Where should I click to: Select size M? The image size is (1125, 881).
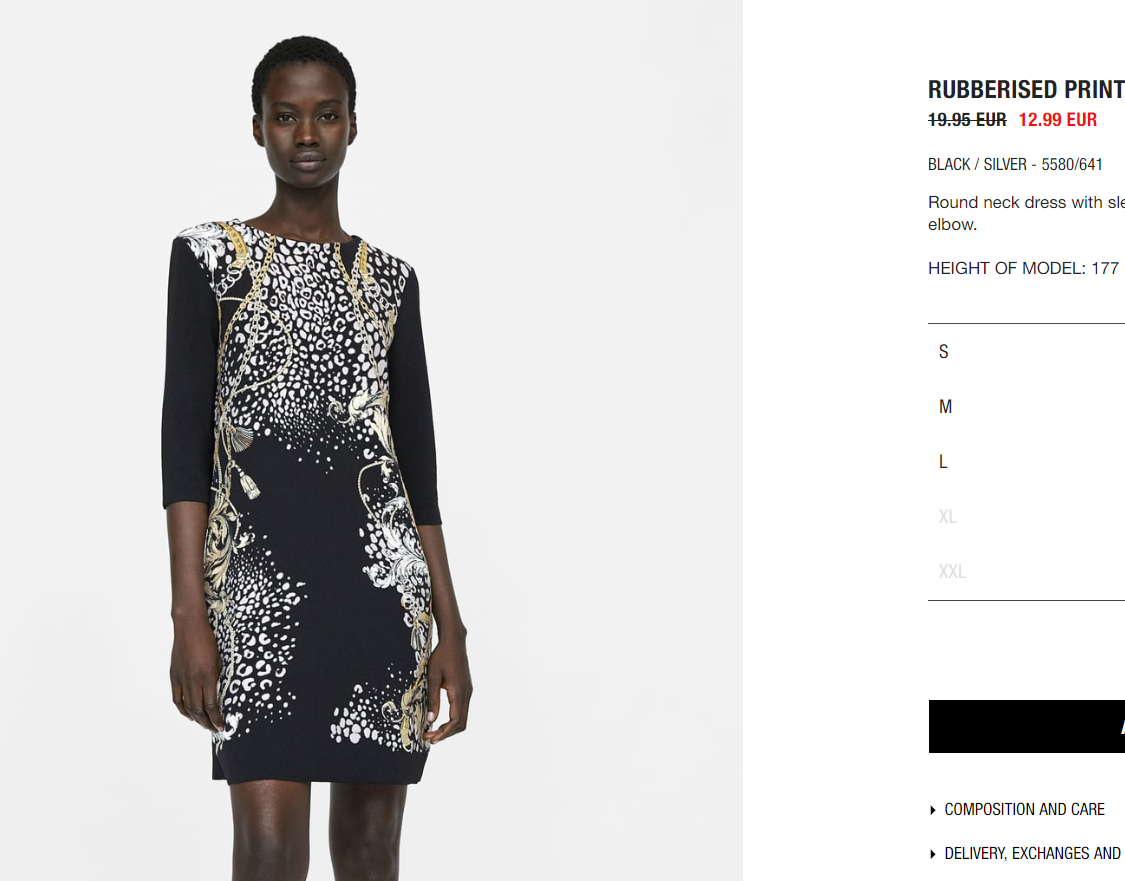tap(1026, 407)
